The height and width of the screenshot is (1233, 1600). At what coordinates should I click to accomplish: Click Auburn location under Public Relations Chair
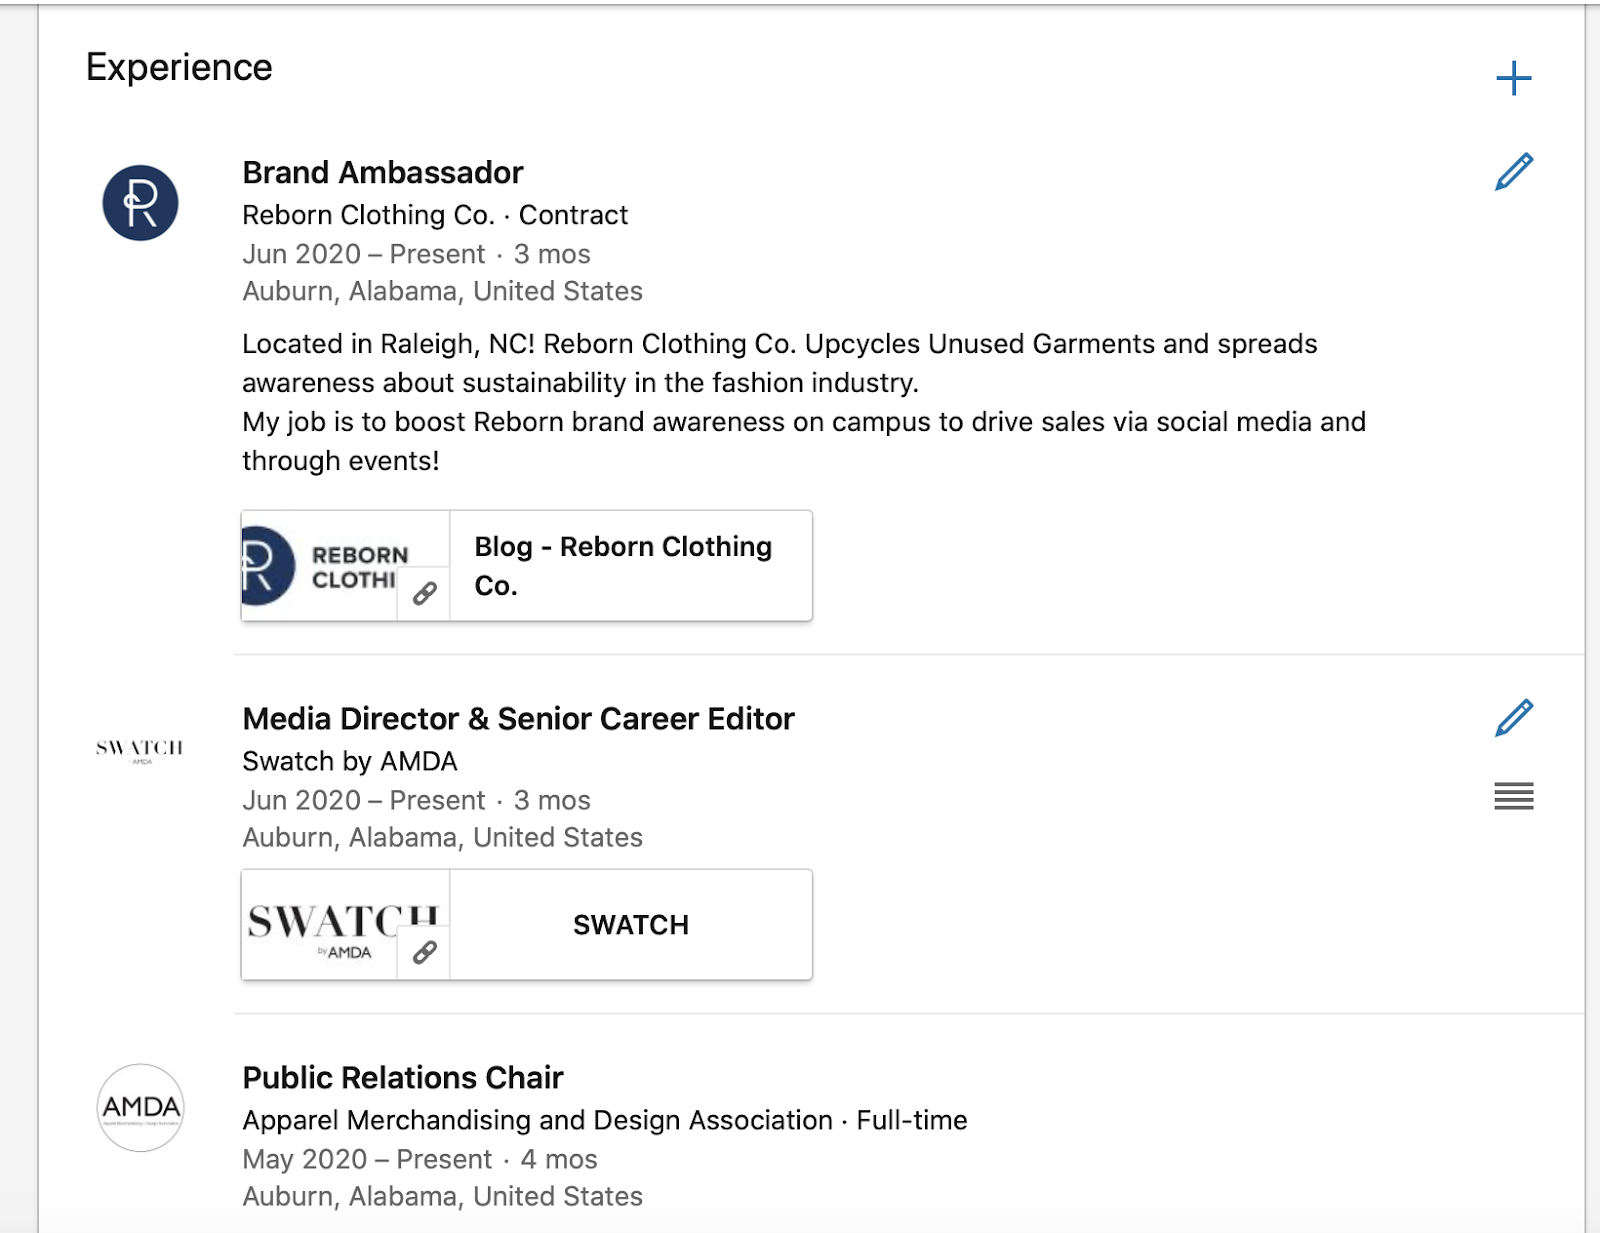tap(443, 1196)
